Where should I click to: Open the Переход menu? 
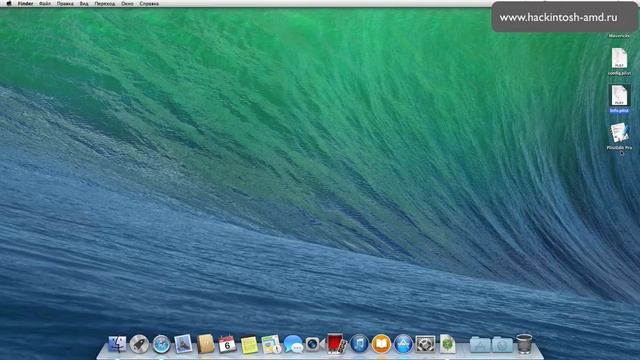pos(105,3)
